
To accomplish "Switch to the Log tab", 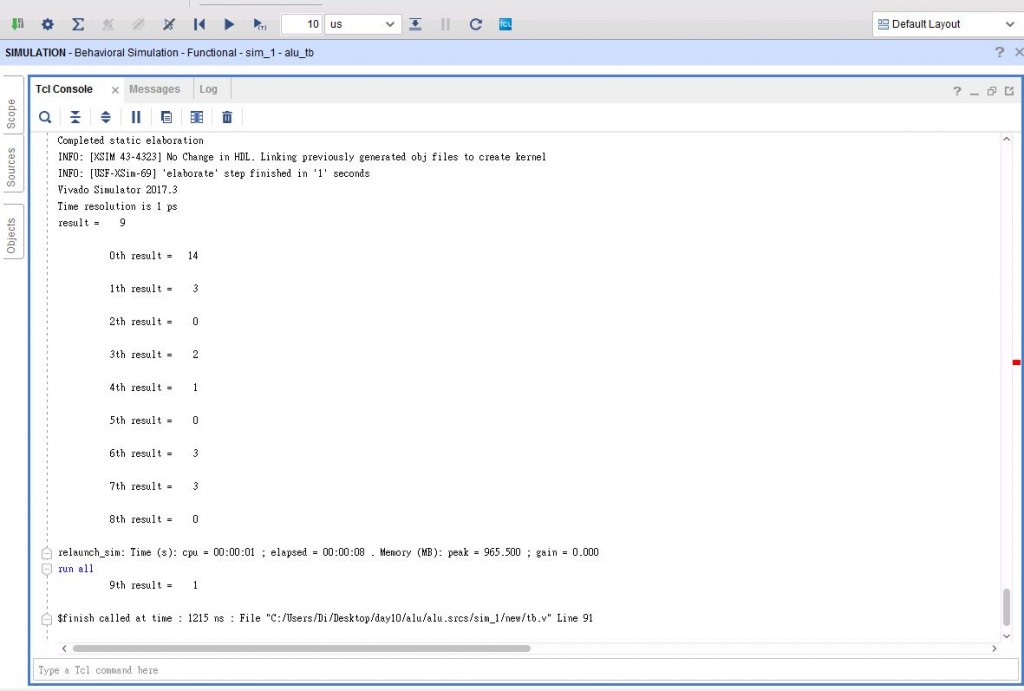I will pos(208,89).
